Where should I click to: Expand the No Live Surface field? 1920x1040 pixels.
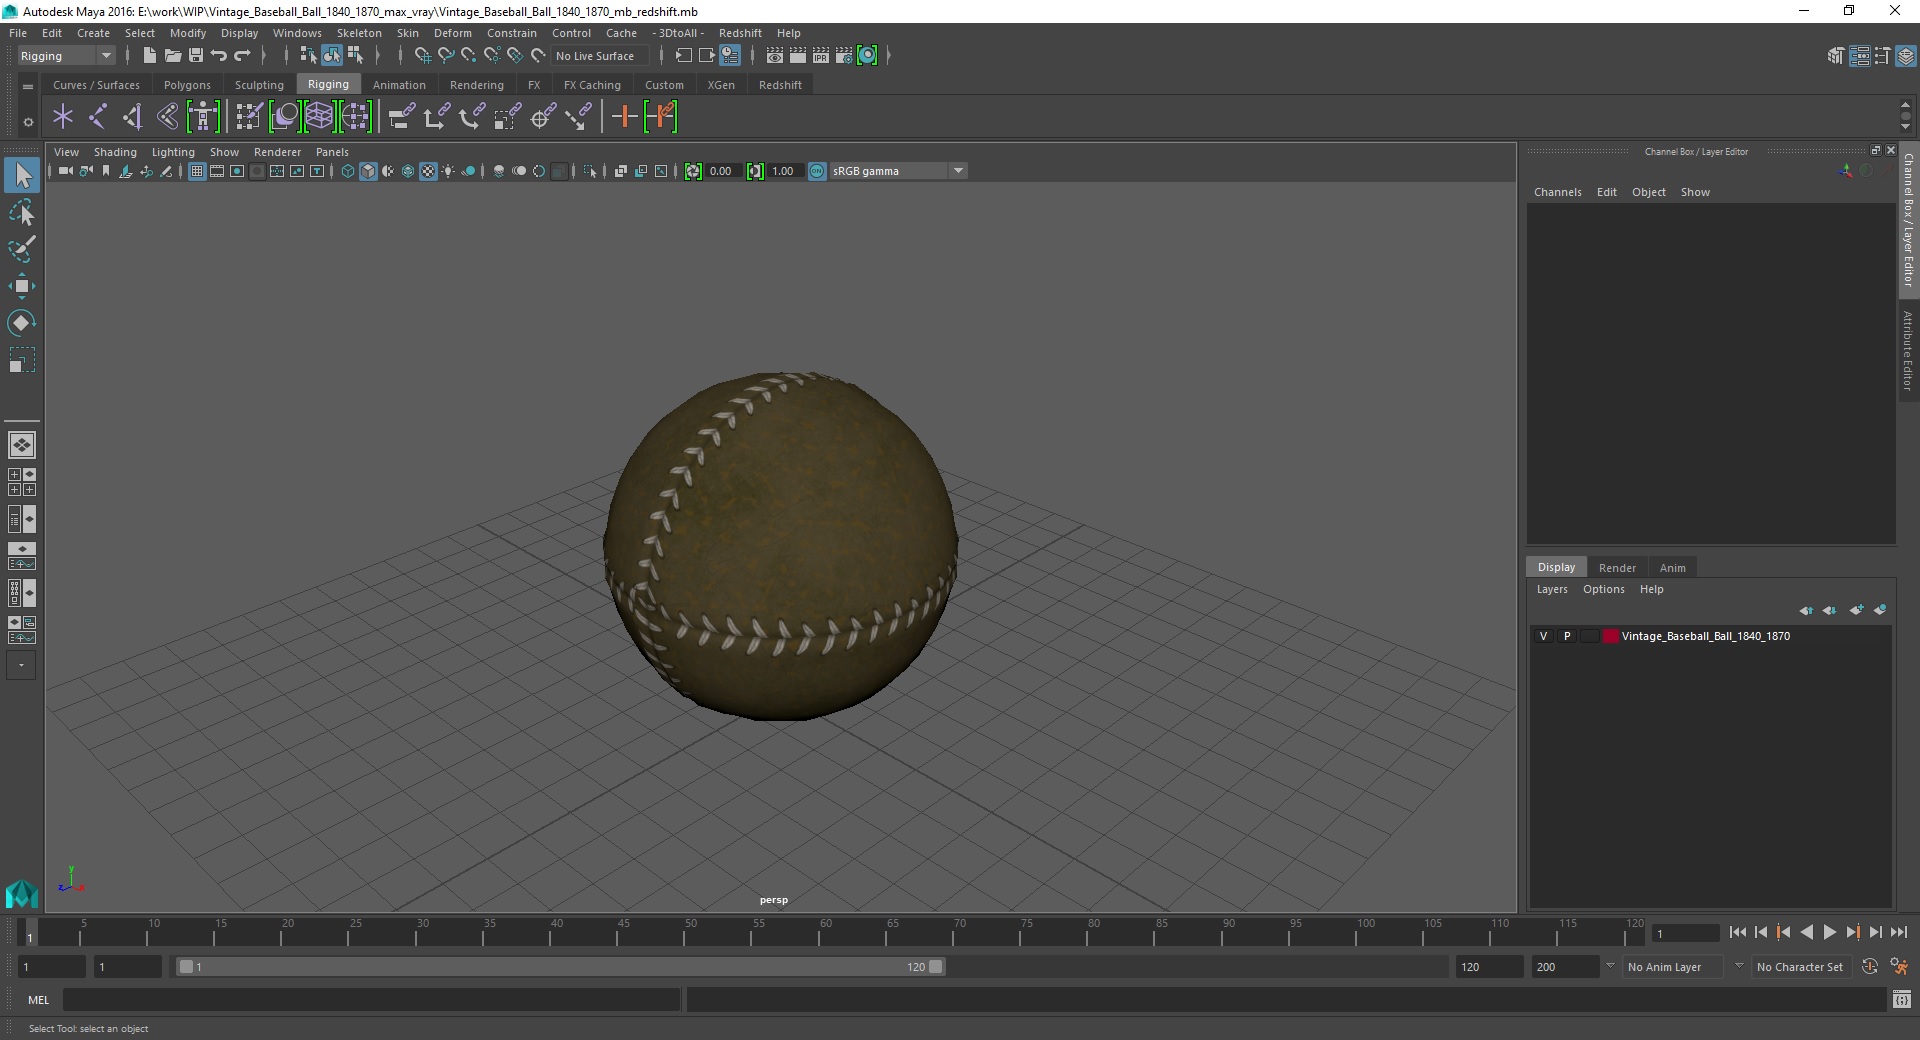click(x=600, y=56)
